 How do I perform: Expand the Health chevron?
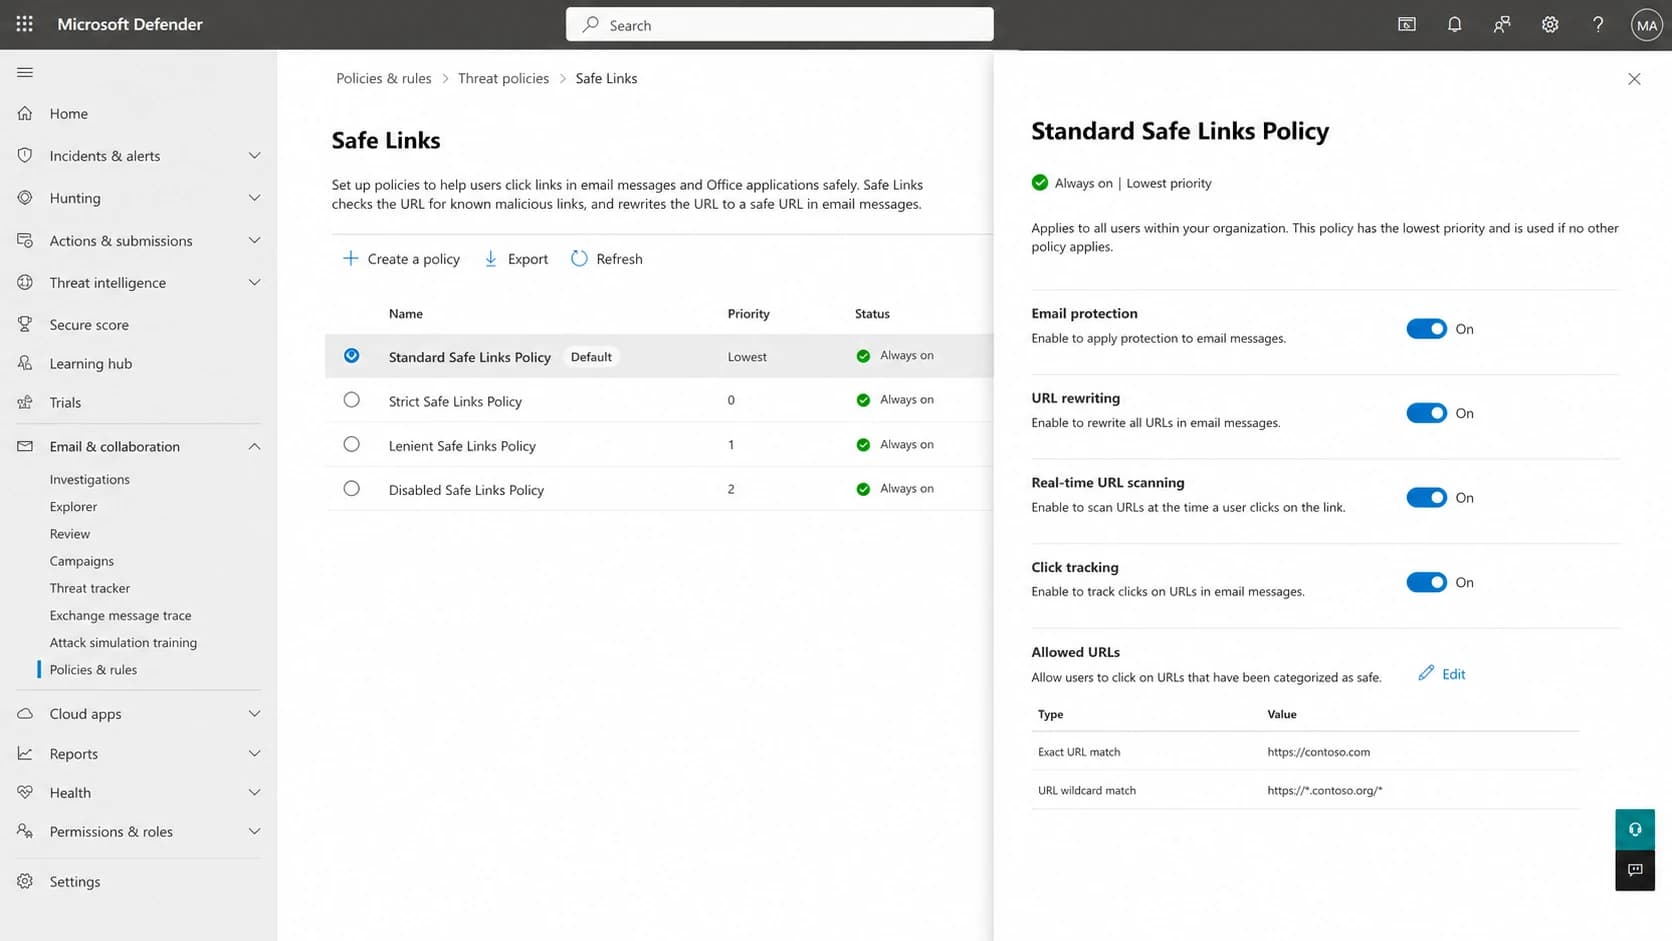254,792
